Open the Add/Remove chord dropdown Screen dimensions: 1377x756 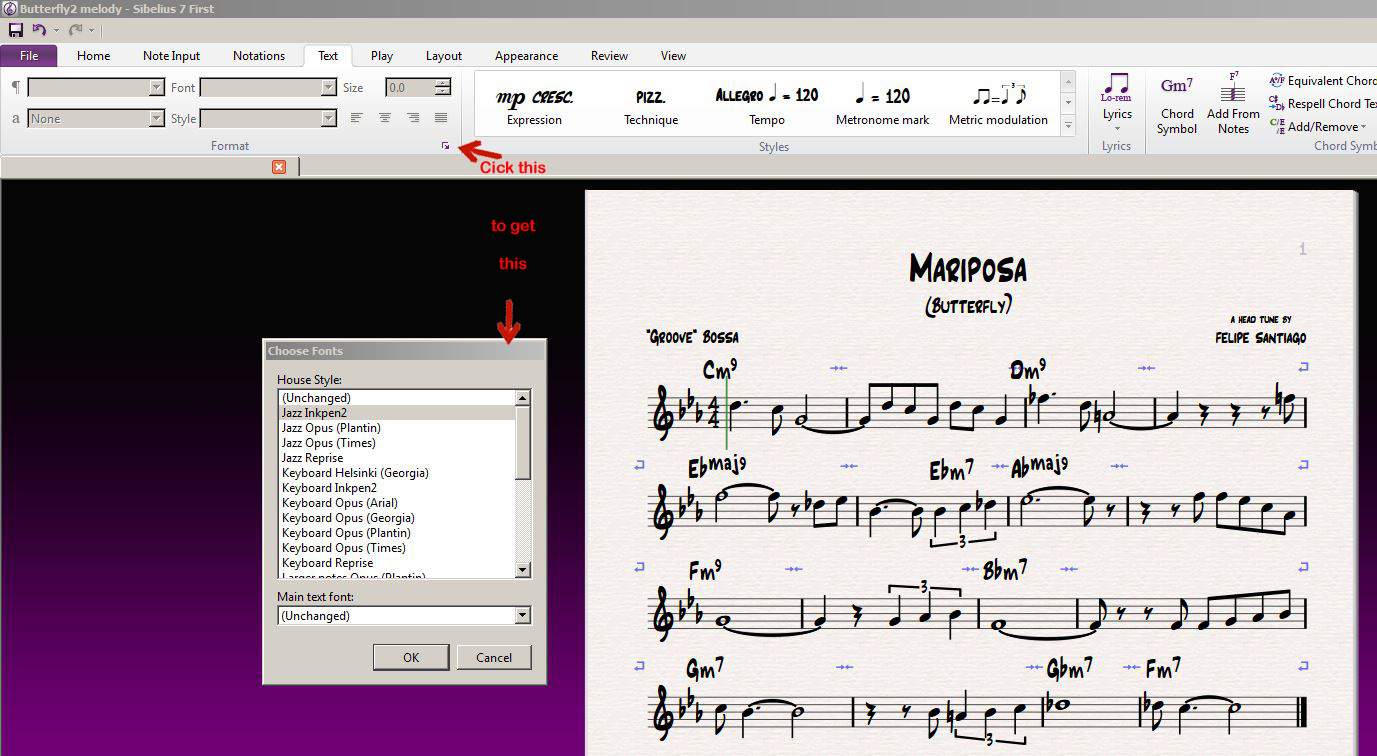1318,127
